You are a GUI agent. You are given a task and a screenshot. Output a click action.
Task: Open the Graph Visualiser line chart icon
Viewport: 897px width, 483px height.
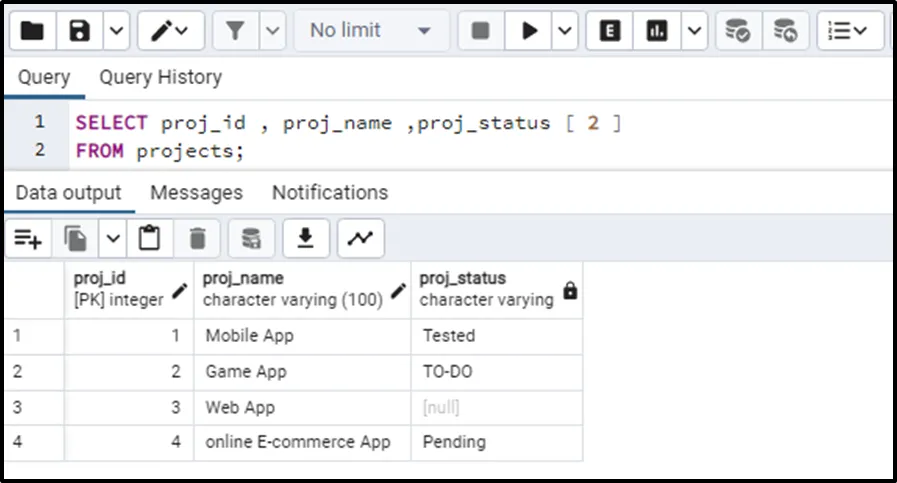click(x=360, y=238)
